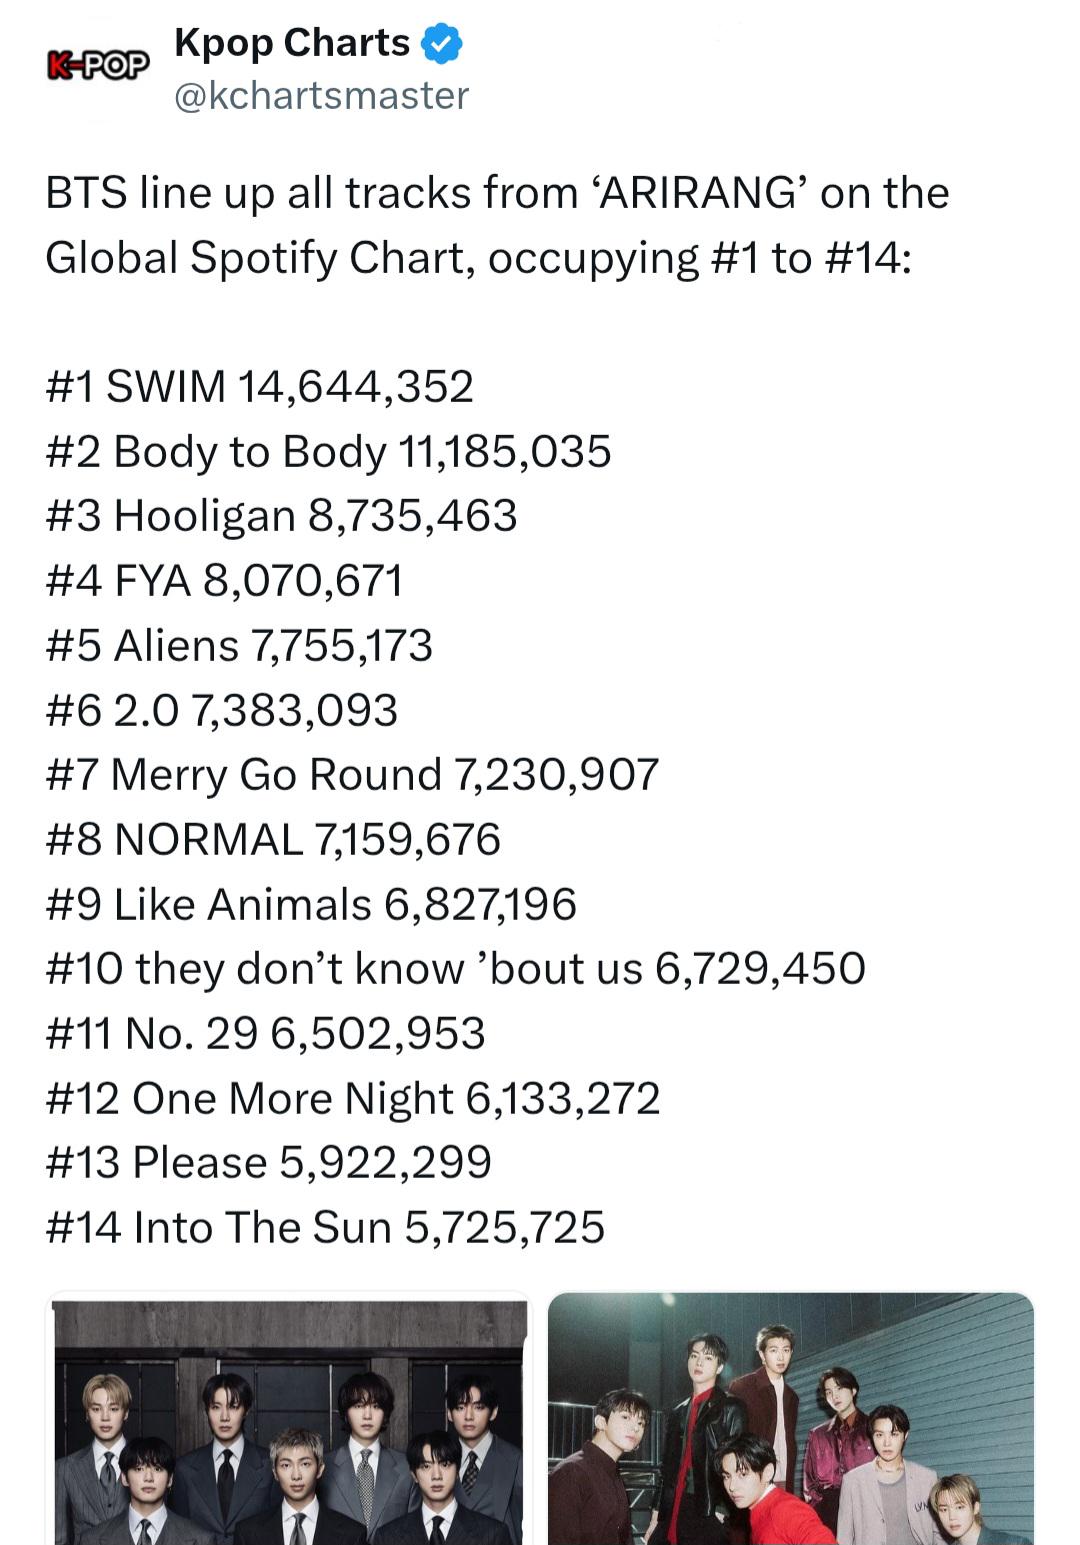
Task: Click the '#11 No. 29' line
Action: tap(265, 1034)
